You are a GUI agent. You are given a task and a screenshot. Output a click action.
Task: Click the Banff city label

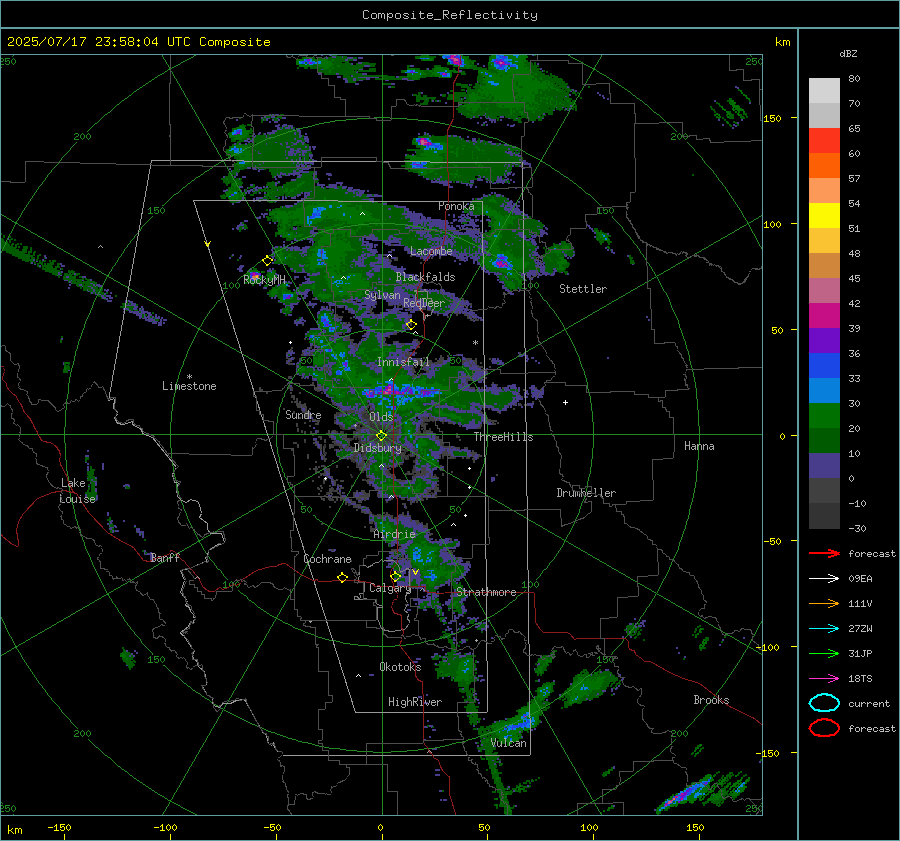(165, 557)
